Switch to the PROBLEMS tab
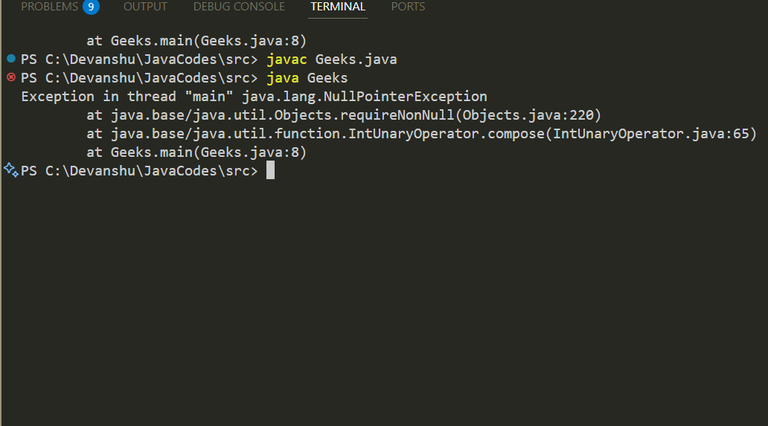This screenshot has width=768, height=426. coord(49,7)
